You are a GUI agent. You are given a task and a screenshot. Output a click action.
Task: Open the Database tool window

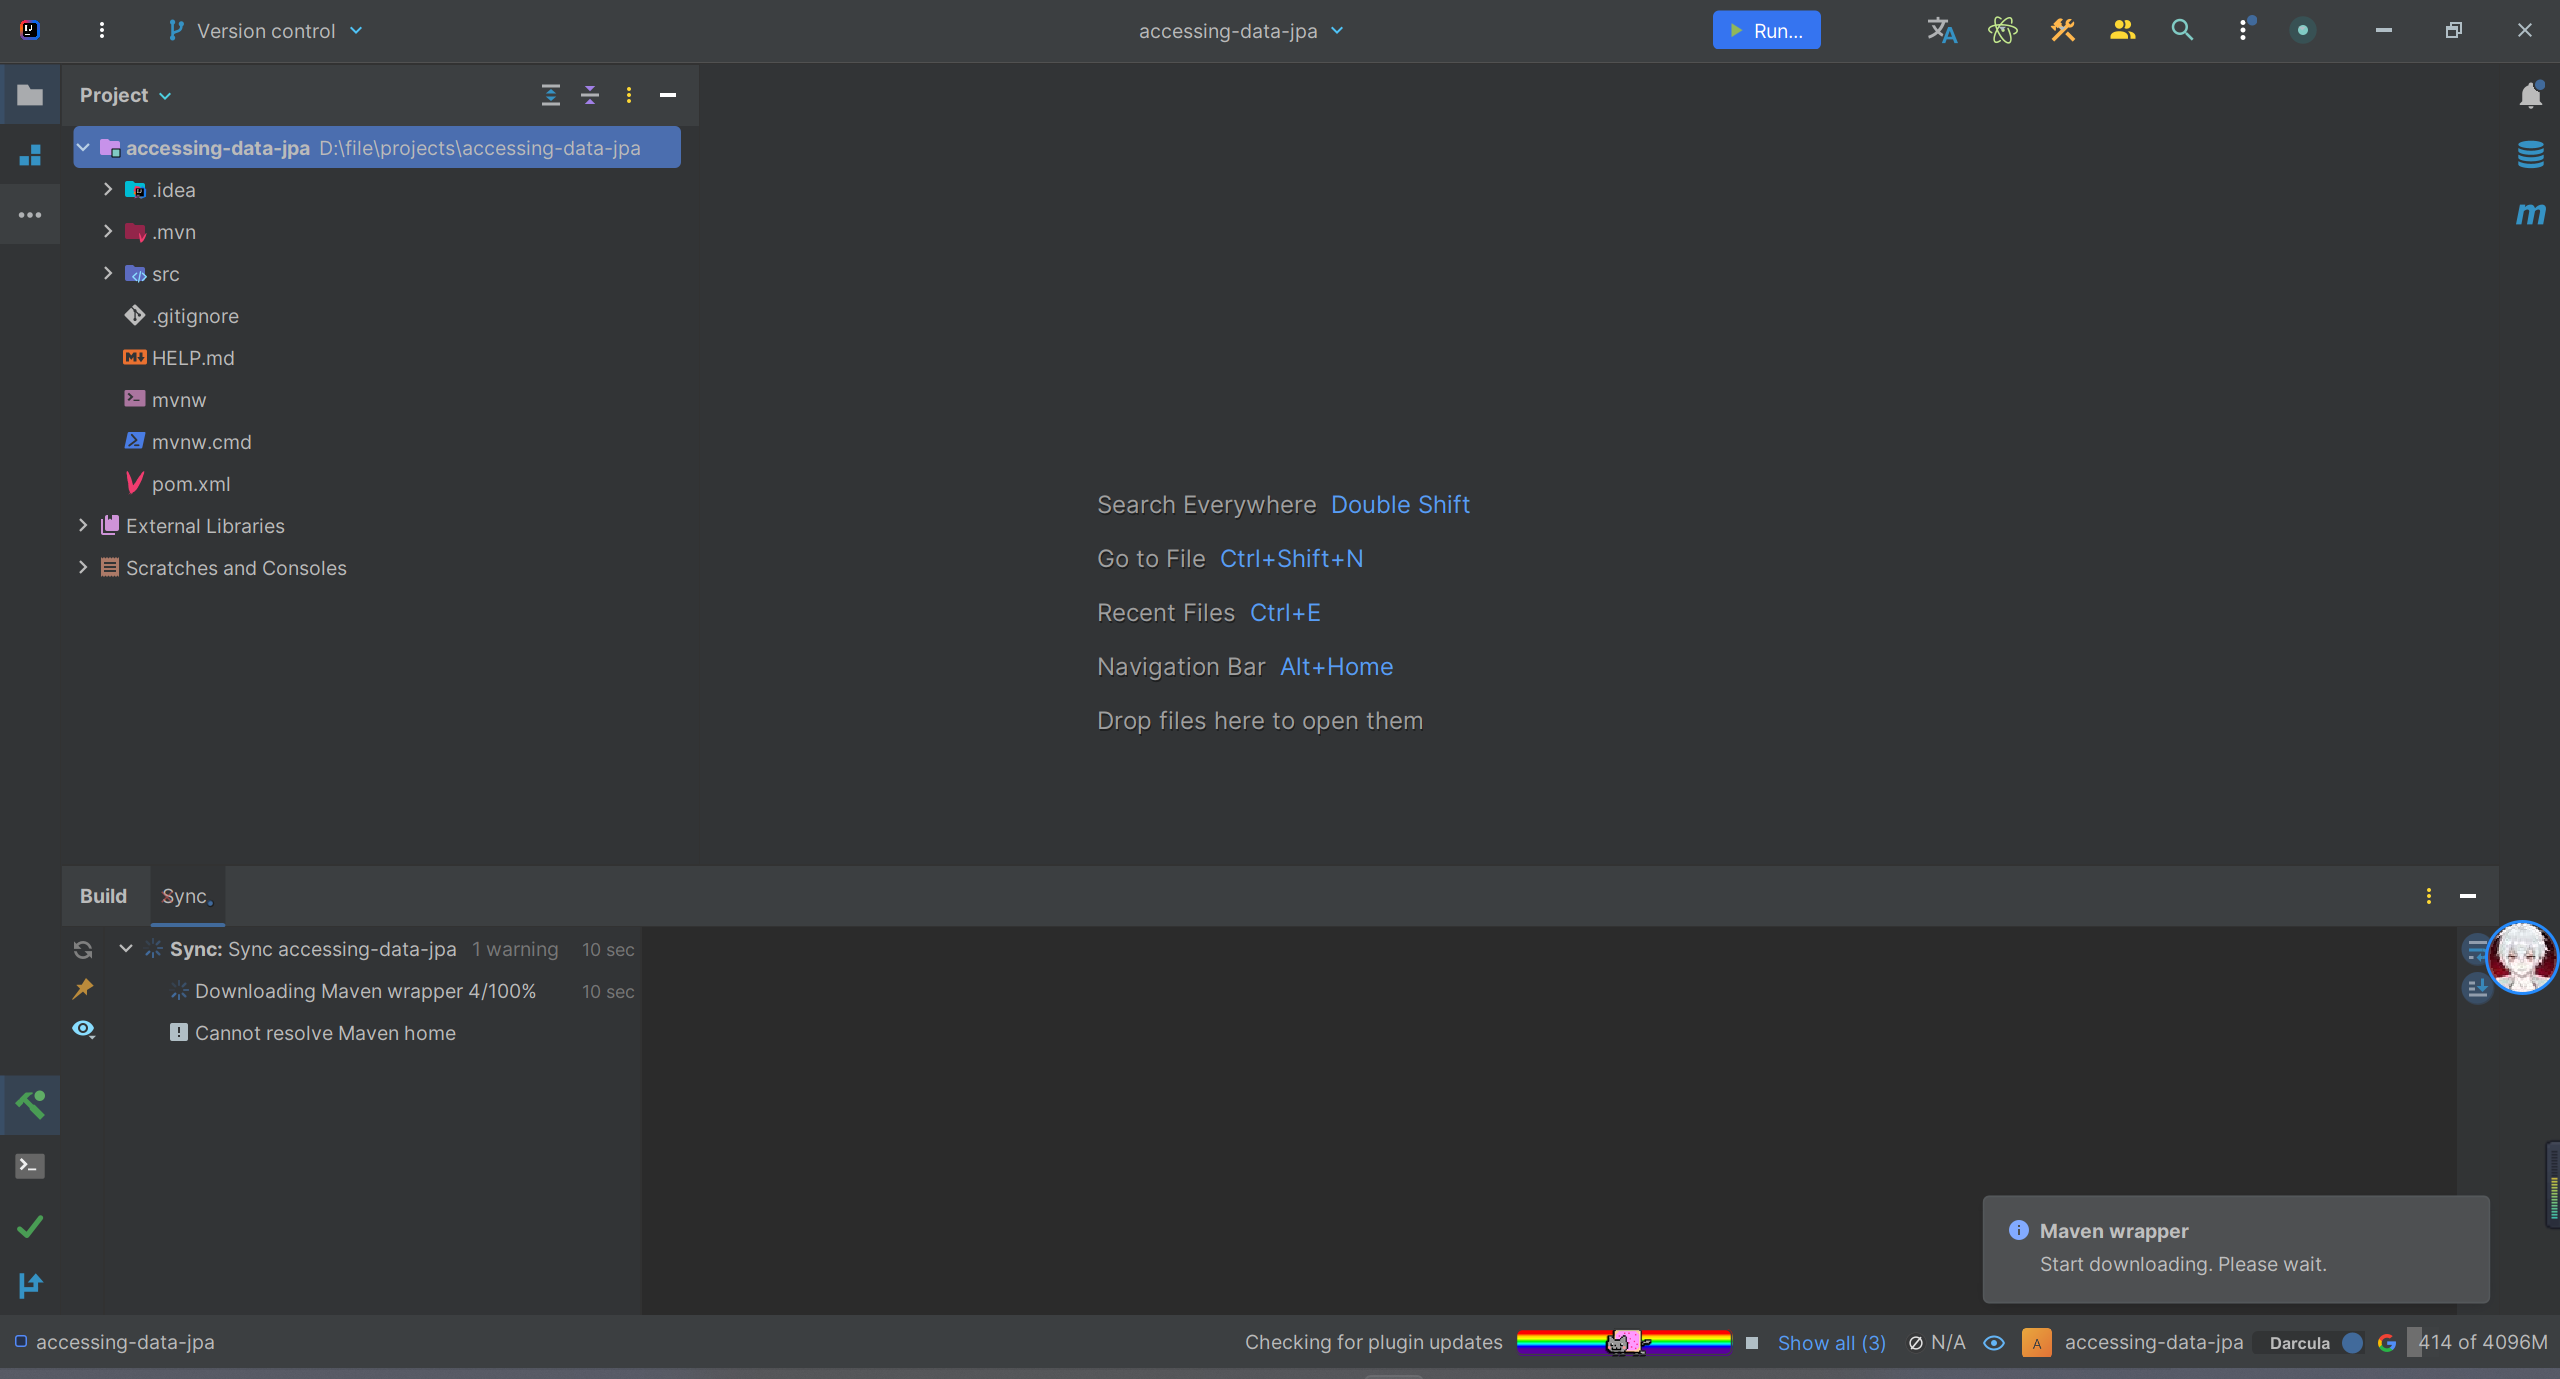pos(2530,154)
